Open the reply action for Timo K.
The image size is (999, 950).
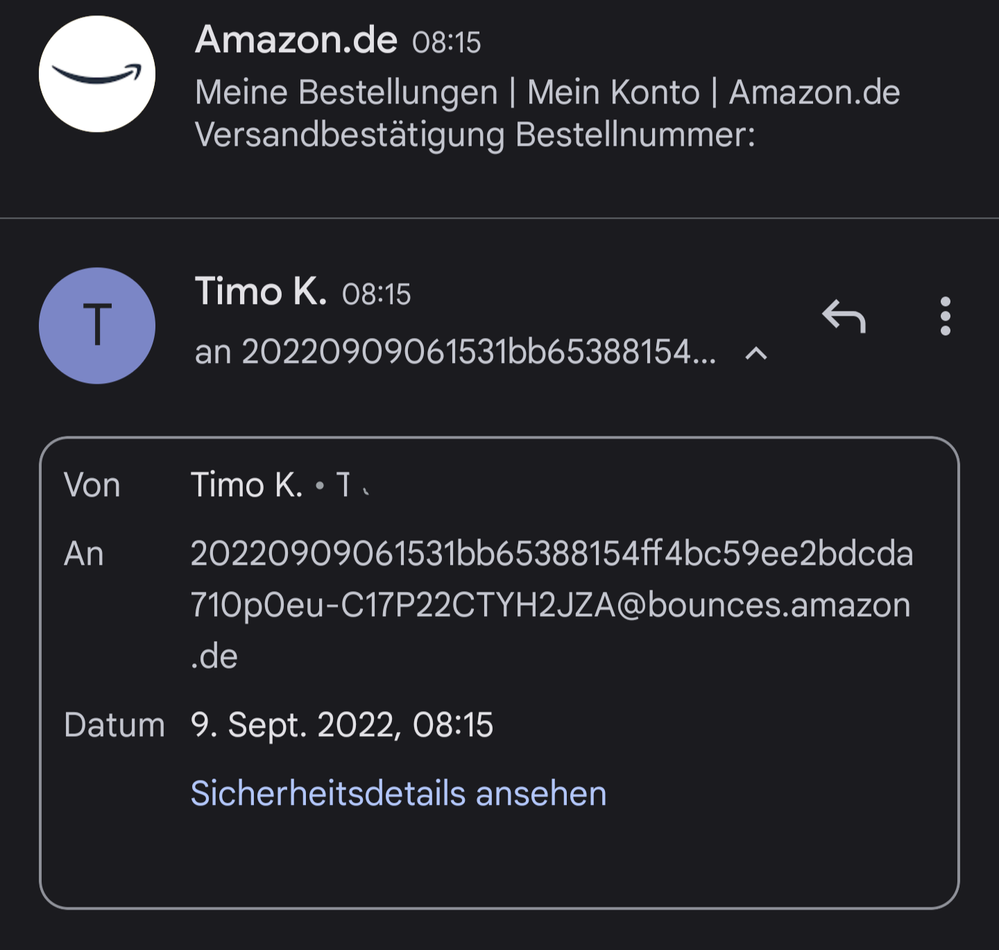[x=843, y=316]
